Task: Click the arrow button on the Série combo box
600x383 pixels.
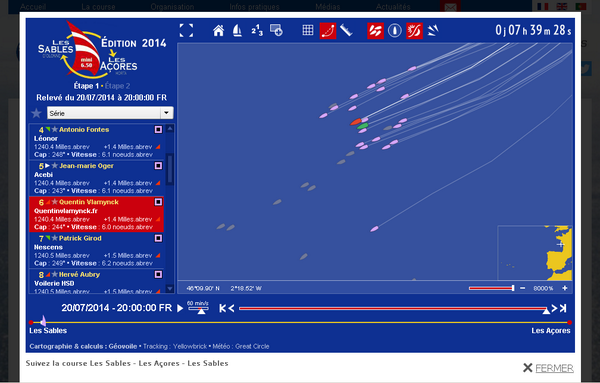Action: click(x=166, y=113)
